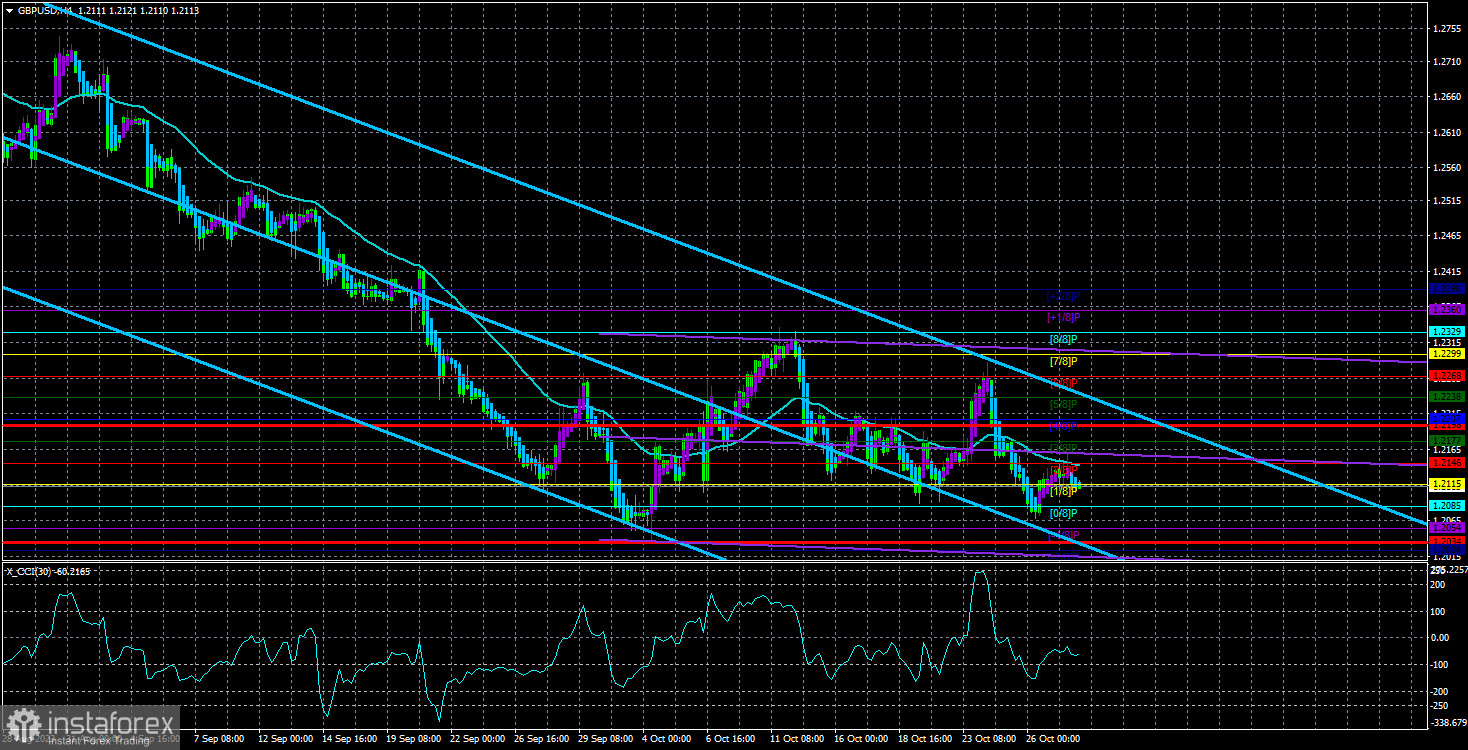Click the 1.2465 price scale value

(x=1447, y=236)
